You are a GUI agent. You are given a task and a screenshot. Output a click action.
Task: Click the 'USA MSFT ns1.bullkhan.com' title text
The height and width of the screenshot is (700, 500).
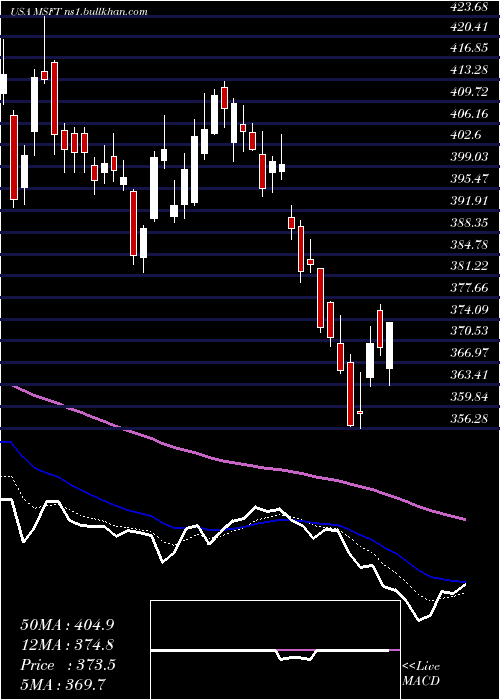80,12
